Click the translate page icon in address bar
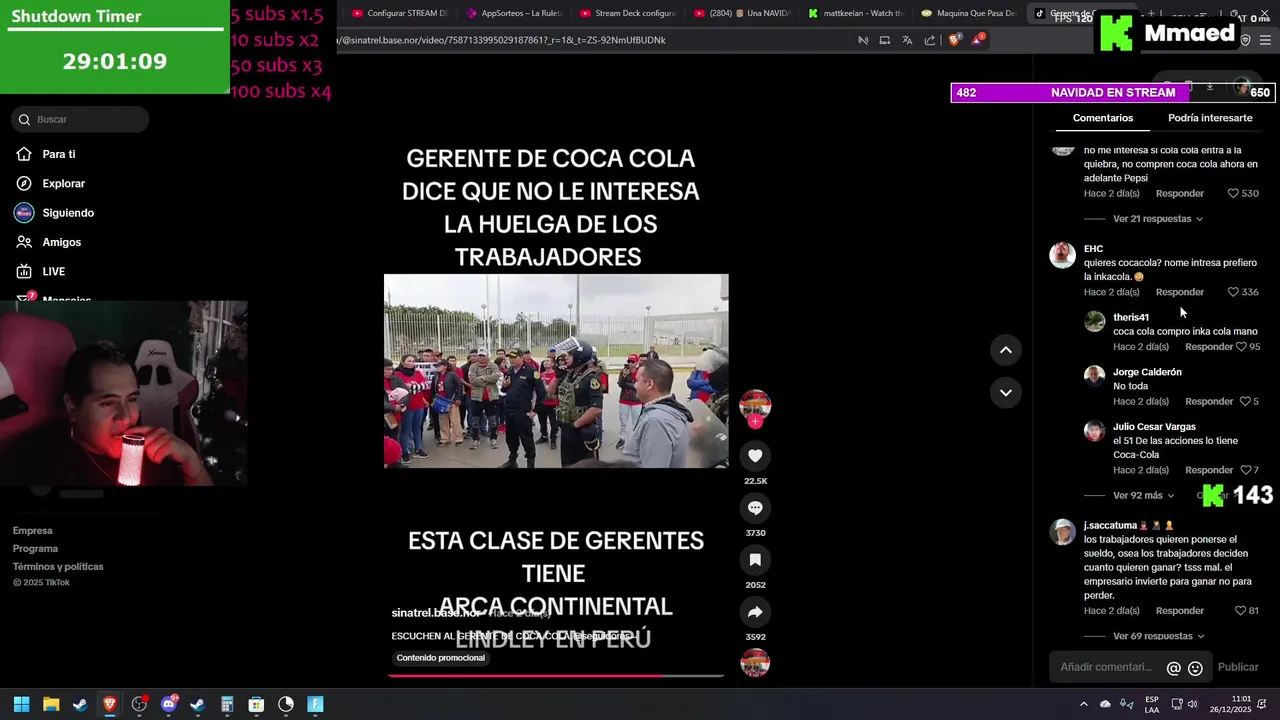Viewport: 1280px width, 720px height. [x=907, y=40]
